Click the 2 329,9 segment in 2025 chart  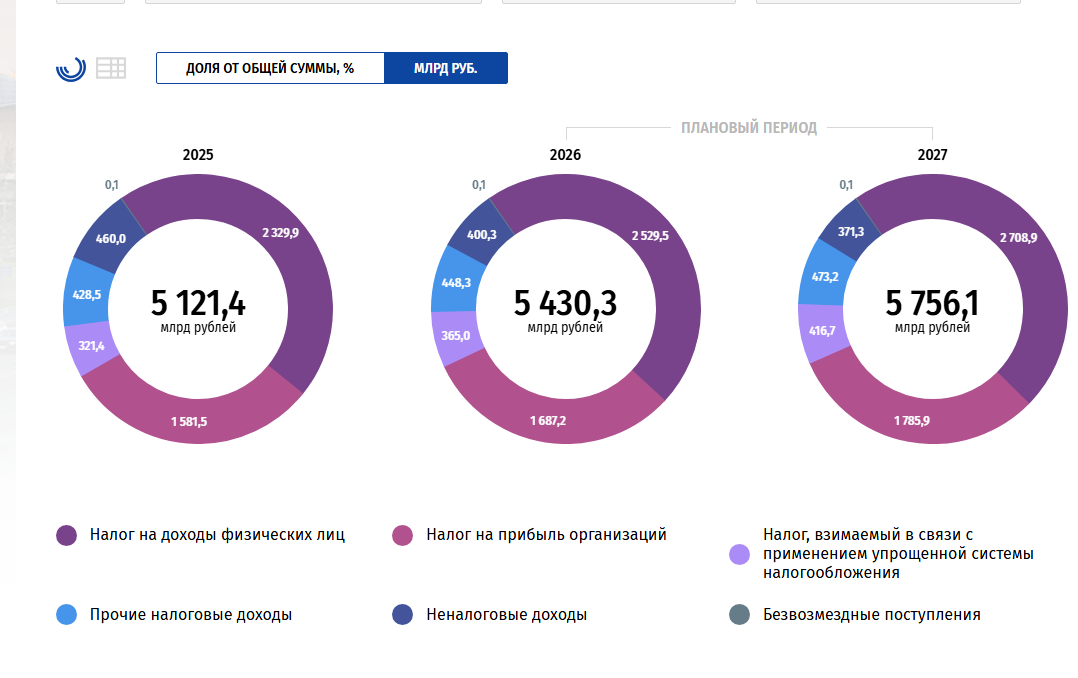click(x=281, y=232)
